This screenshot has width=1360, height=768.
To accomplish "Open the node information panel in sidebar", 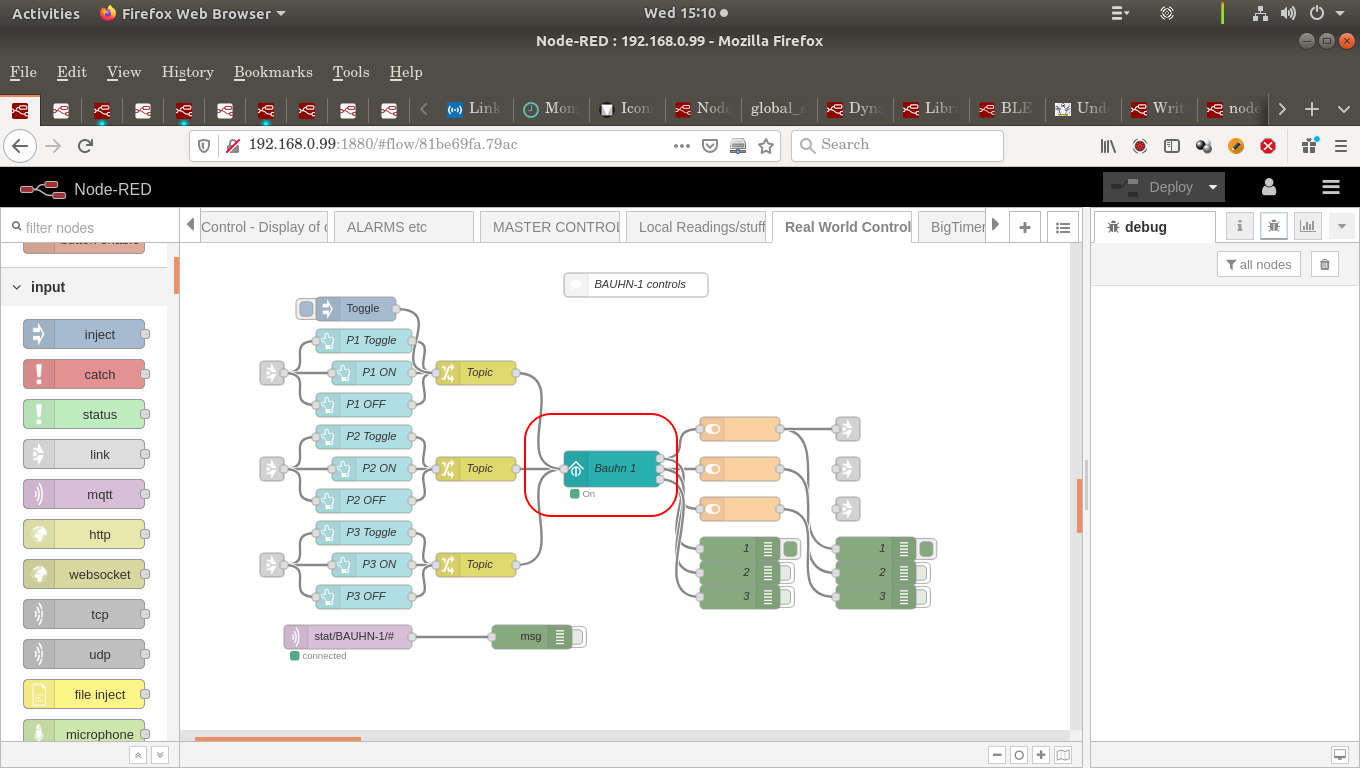I will coord(1239,226).
